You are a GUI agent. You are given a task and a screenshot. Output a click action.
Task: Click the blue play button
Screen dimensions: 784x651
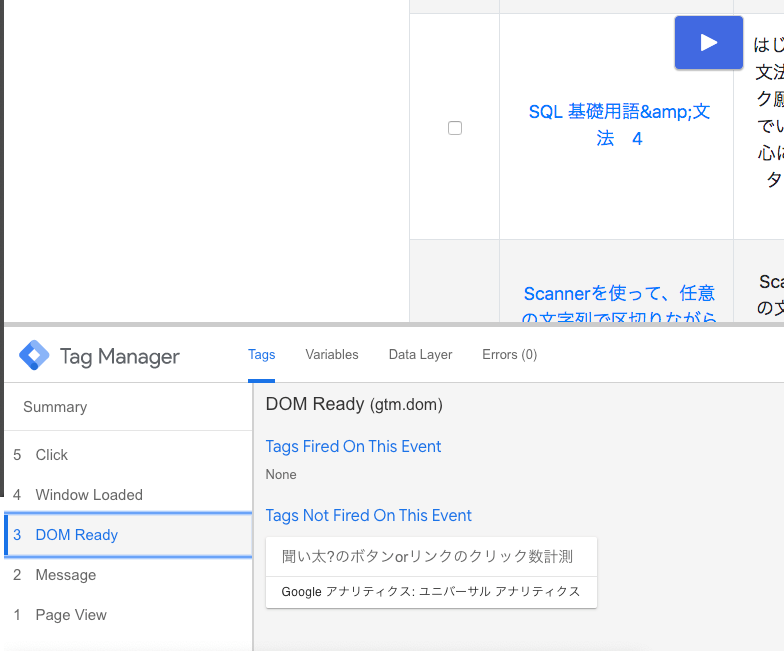tap(708, 42)
